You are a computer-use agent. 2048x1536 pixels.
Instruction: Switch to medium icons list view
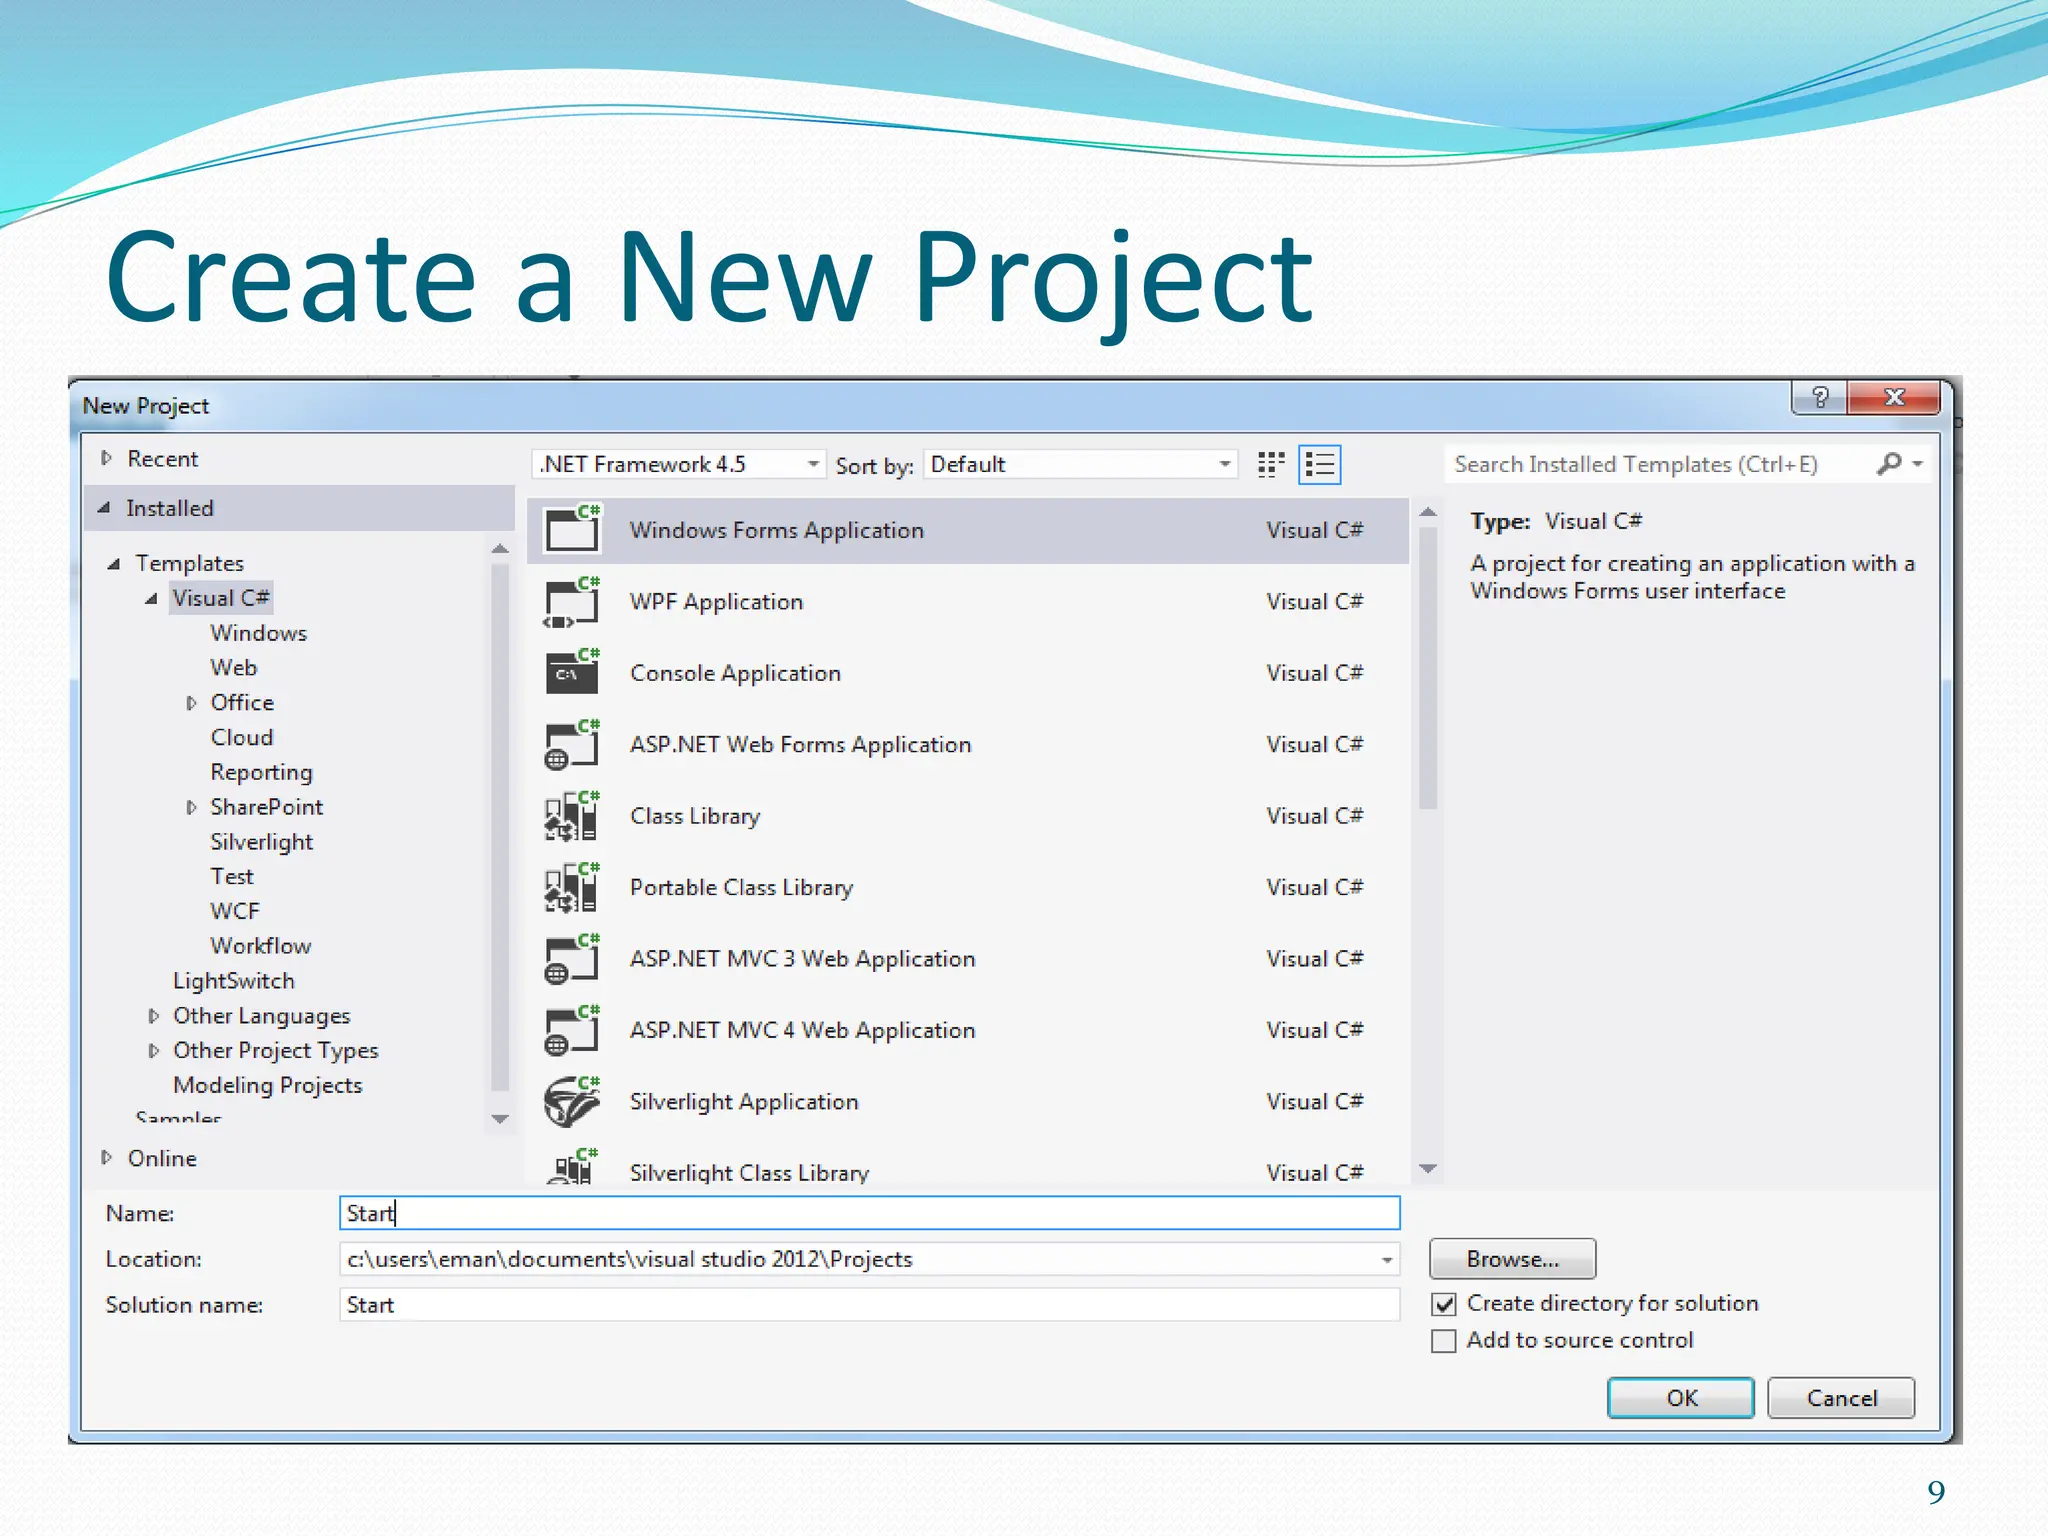1319,464
